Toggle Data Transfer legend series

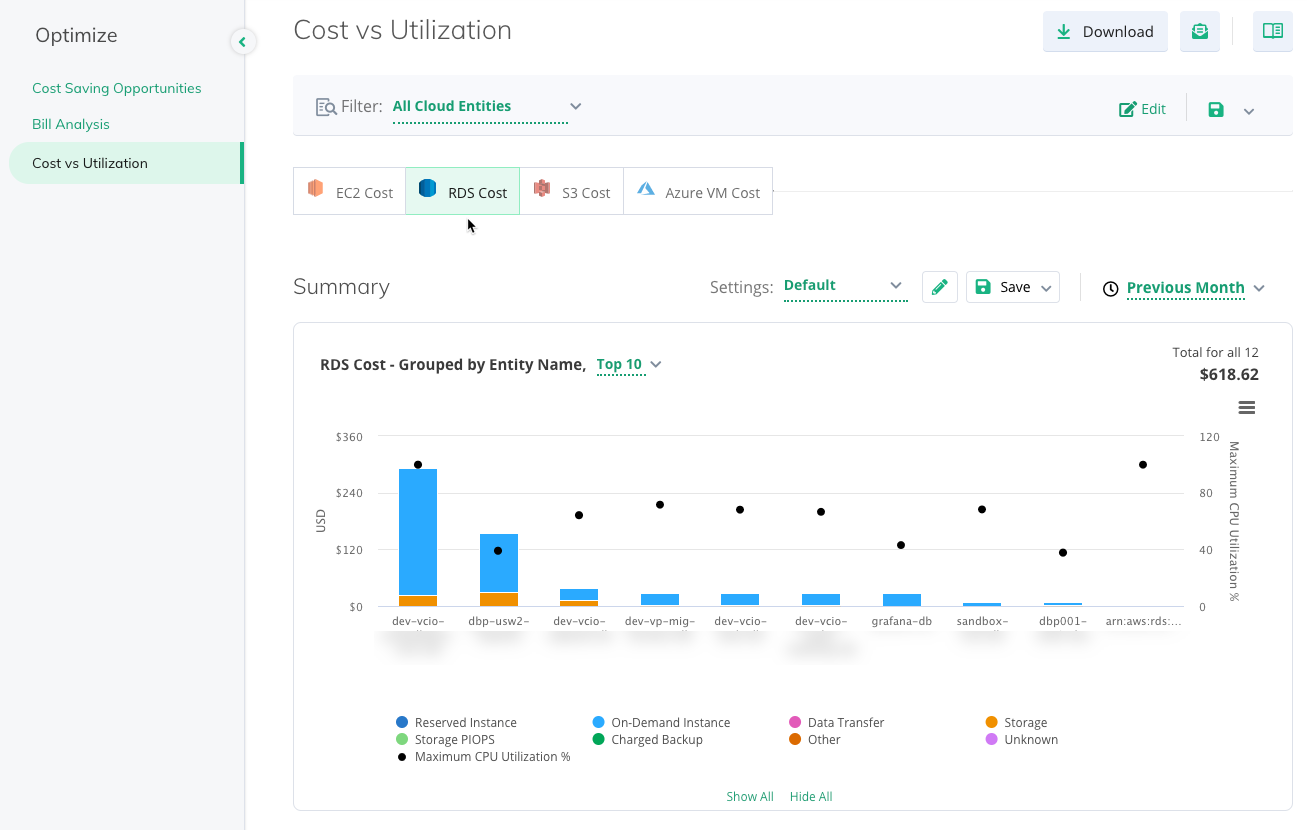(x=836, y=722)
